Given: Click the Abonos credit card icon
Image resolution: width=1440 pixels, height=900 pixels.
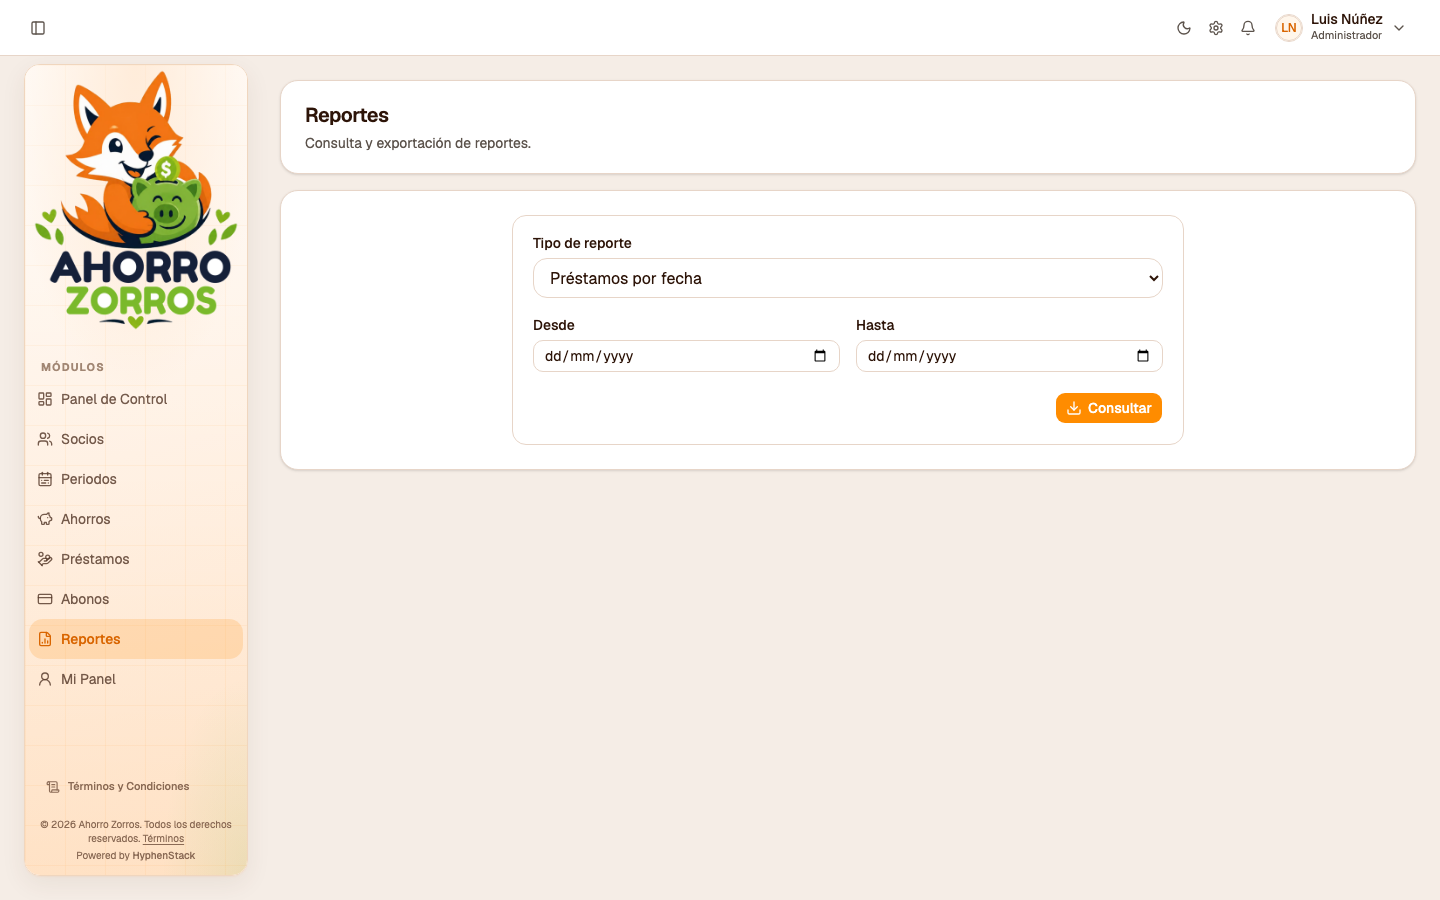Looking at the screenshot, I should (45, 599).
